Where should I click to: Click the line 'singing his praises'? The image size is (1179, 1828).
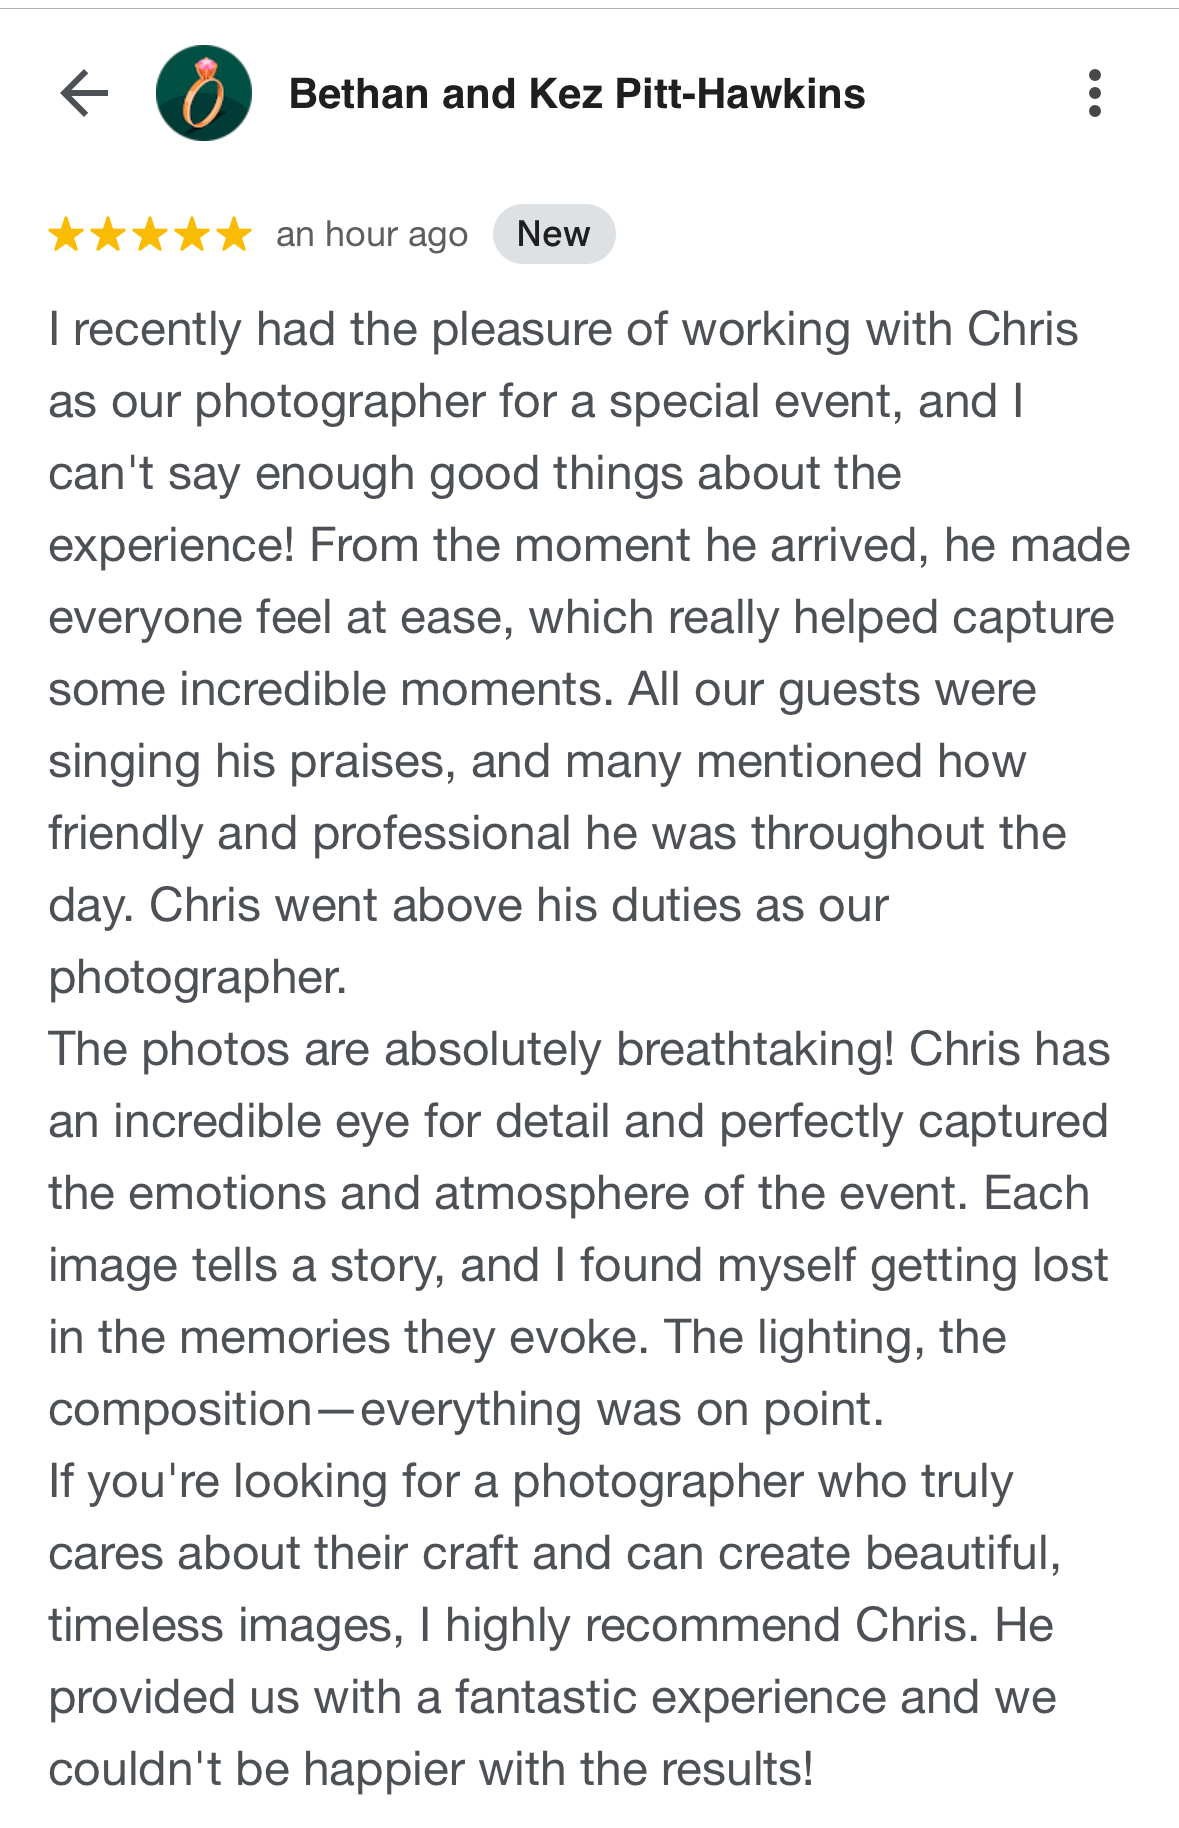[x=537, y=762]
